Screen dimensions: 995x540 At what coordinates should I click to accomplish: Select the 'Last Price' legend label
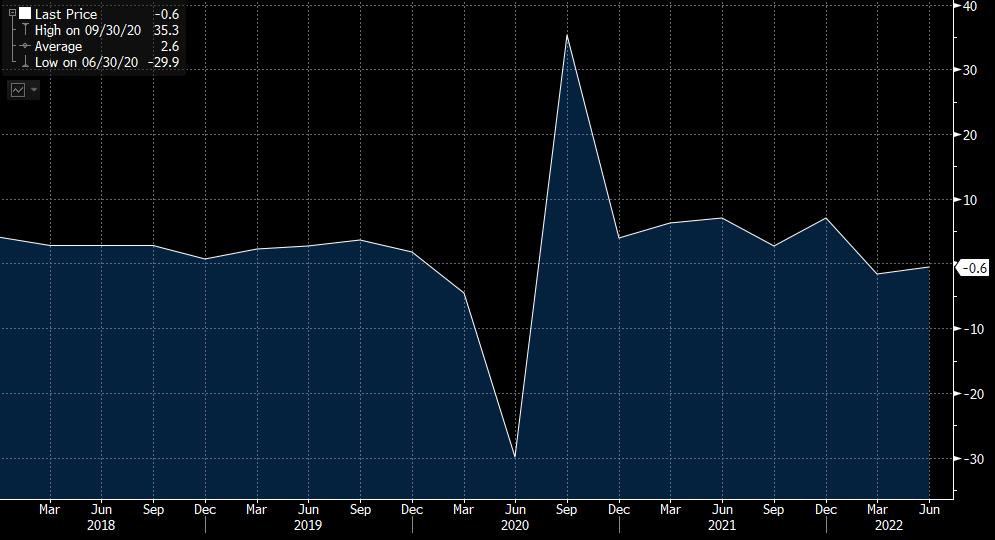pos(66,14)
